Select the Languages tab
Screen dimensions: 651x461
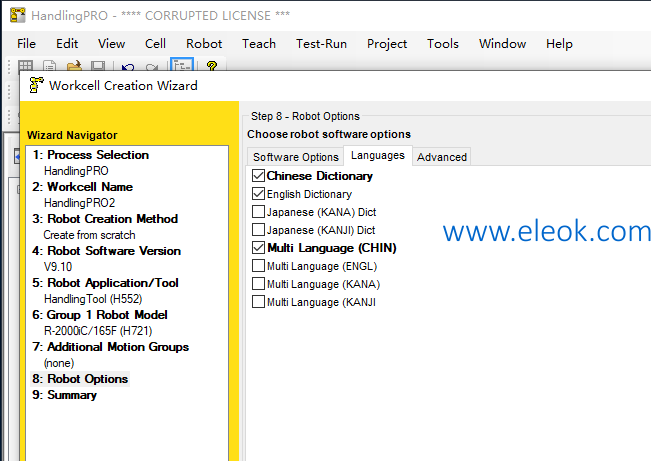pyautogui.click(x=377, y=155)
